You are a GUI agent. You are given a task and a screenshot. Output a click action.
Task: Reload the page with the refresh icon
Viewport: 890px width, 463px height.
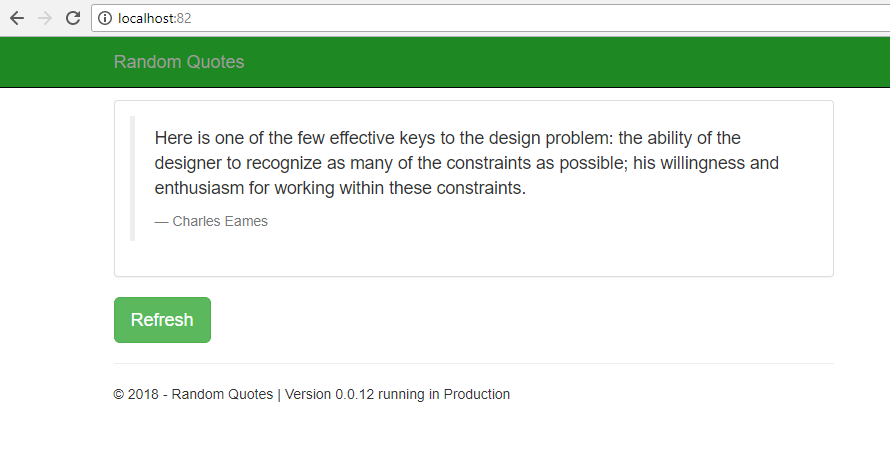coord(72,18)
